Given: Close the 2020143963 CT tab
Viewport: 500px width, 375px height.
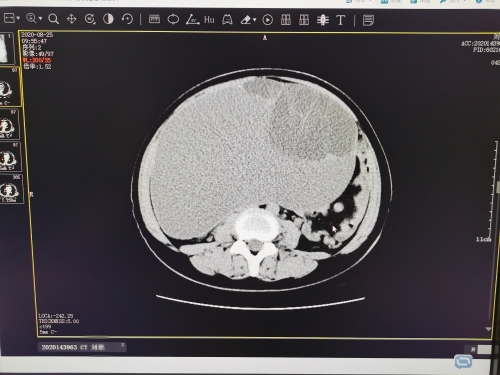Looking at the screenshot, I should tap(122, 345).
